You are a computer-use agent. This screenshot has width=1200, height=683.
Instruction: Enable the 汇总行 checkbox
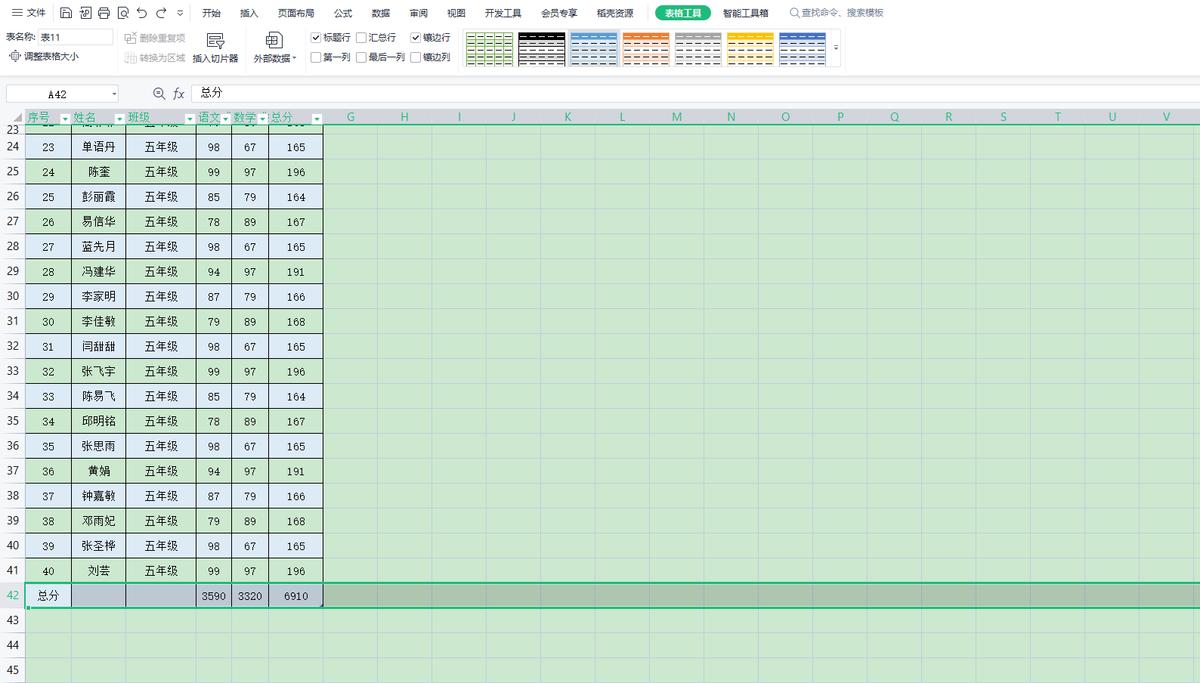[362, 37]
